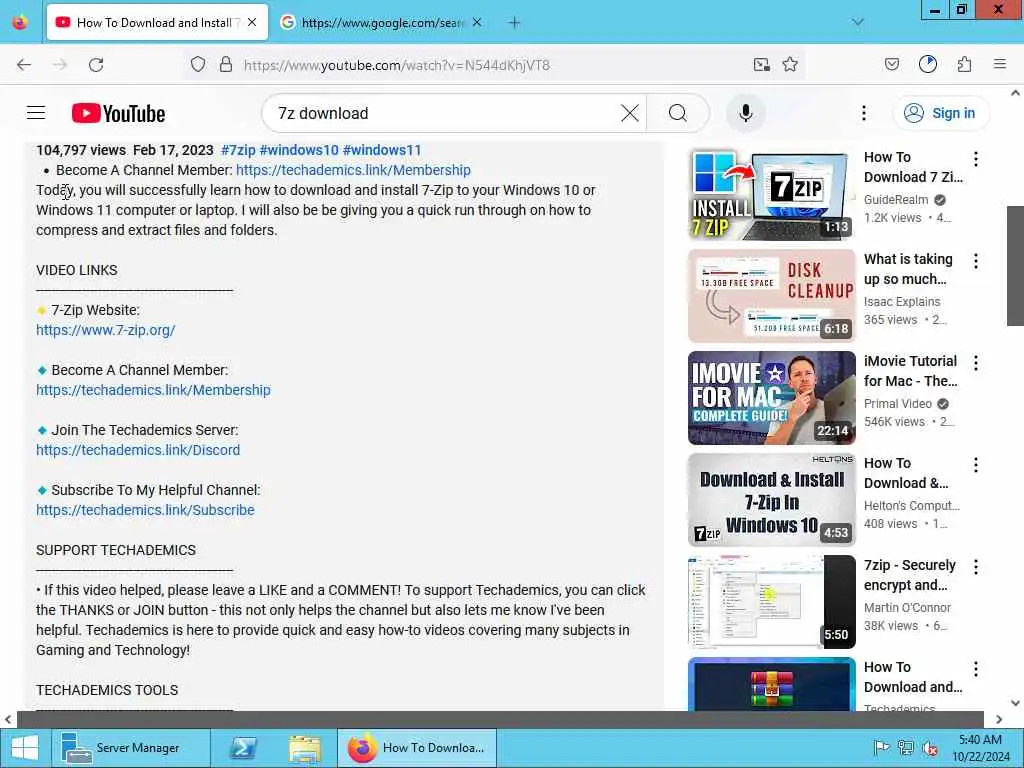Switch to the Google search tab

click(x=381, y=23)
